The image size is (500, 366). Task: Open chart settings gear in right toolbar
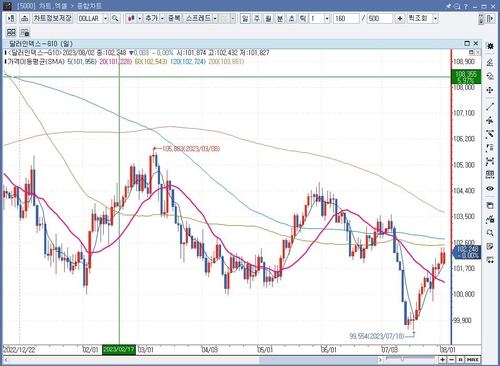click(x=490, y=46)
